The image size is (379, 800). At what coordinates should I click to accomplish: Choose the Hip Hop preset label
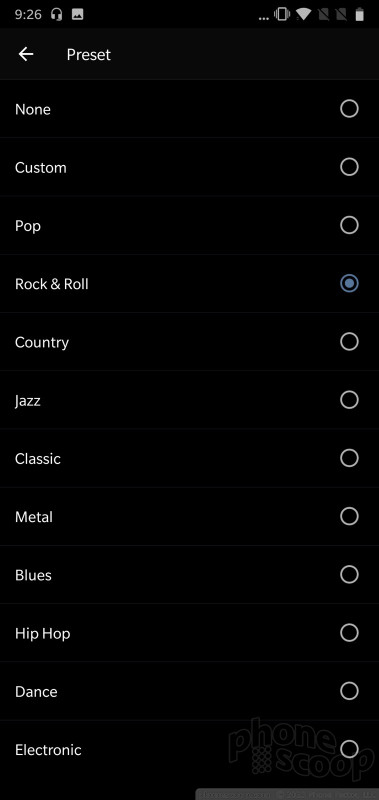tap(43, 634)
